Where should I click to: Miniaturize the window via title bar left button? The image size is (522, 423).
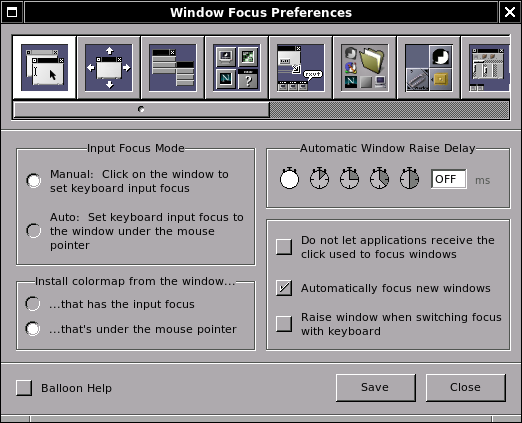12,12
